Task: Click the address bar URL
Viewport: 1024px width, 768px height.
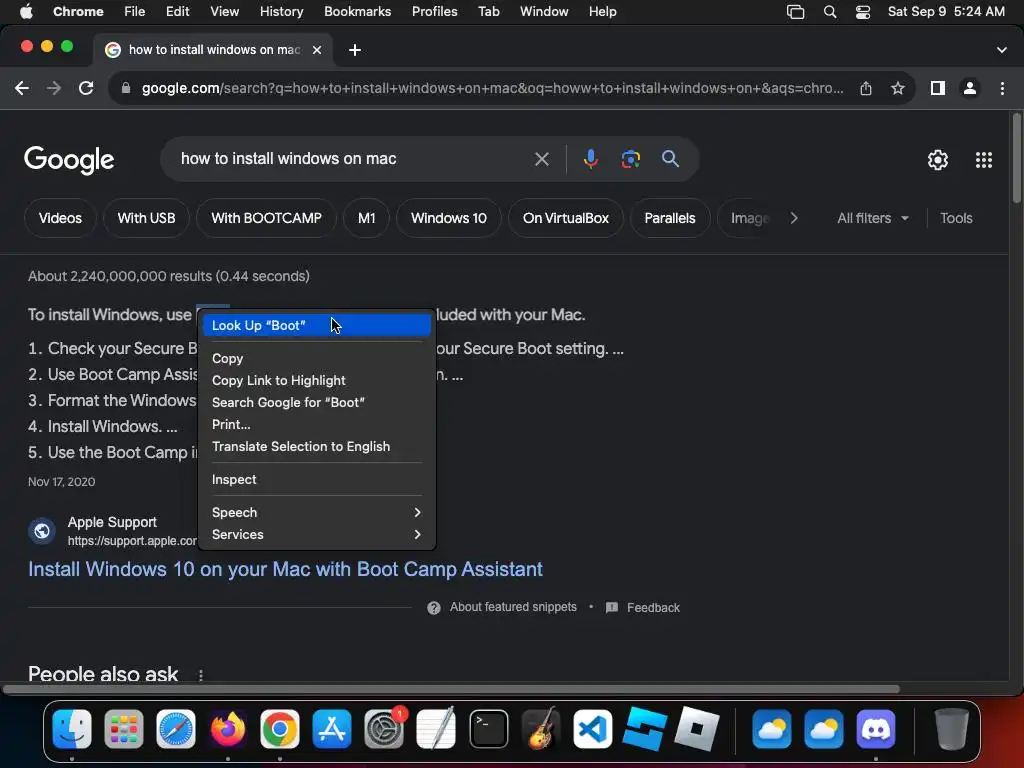Action: tap(492, 88)
